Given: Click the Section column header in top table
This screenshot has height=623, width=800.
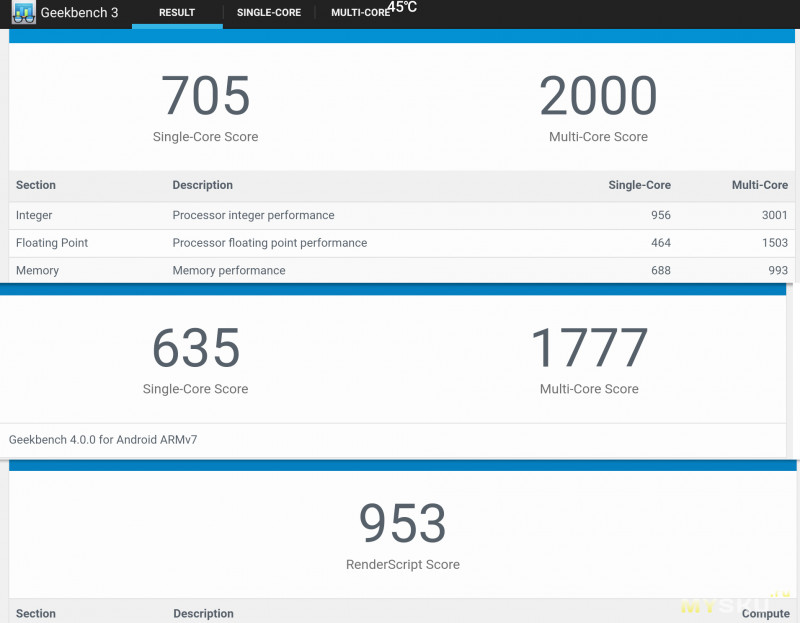Looking at the screenshot, I should click(36, 185).
